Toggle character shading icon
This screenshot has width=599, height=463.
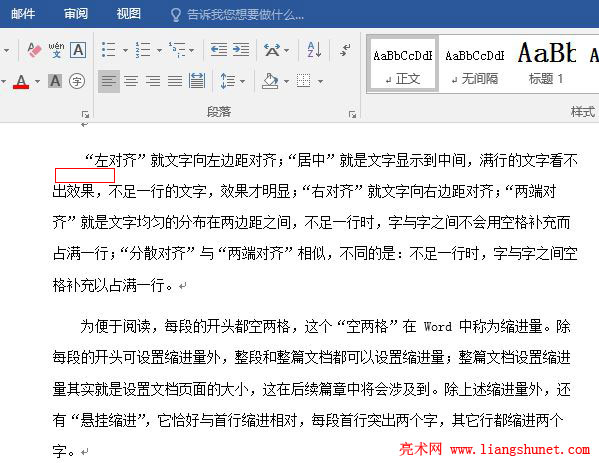tap(55, 81)
